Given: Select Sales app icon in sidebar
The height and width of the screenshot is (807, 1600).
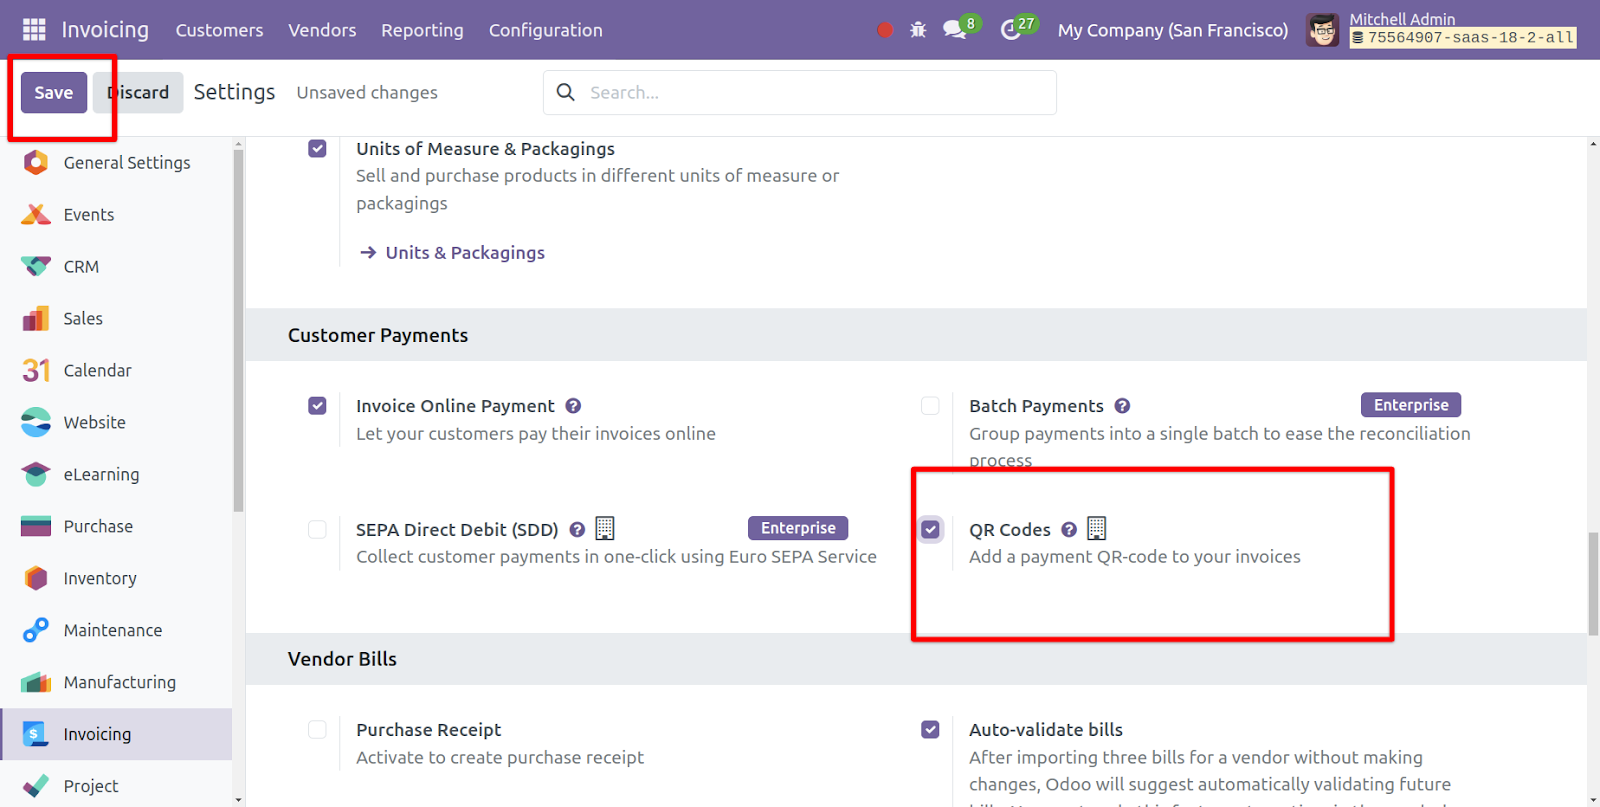Looking at the screenshot, I should 36,318.
